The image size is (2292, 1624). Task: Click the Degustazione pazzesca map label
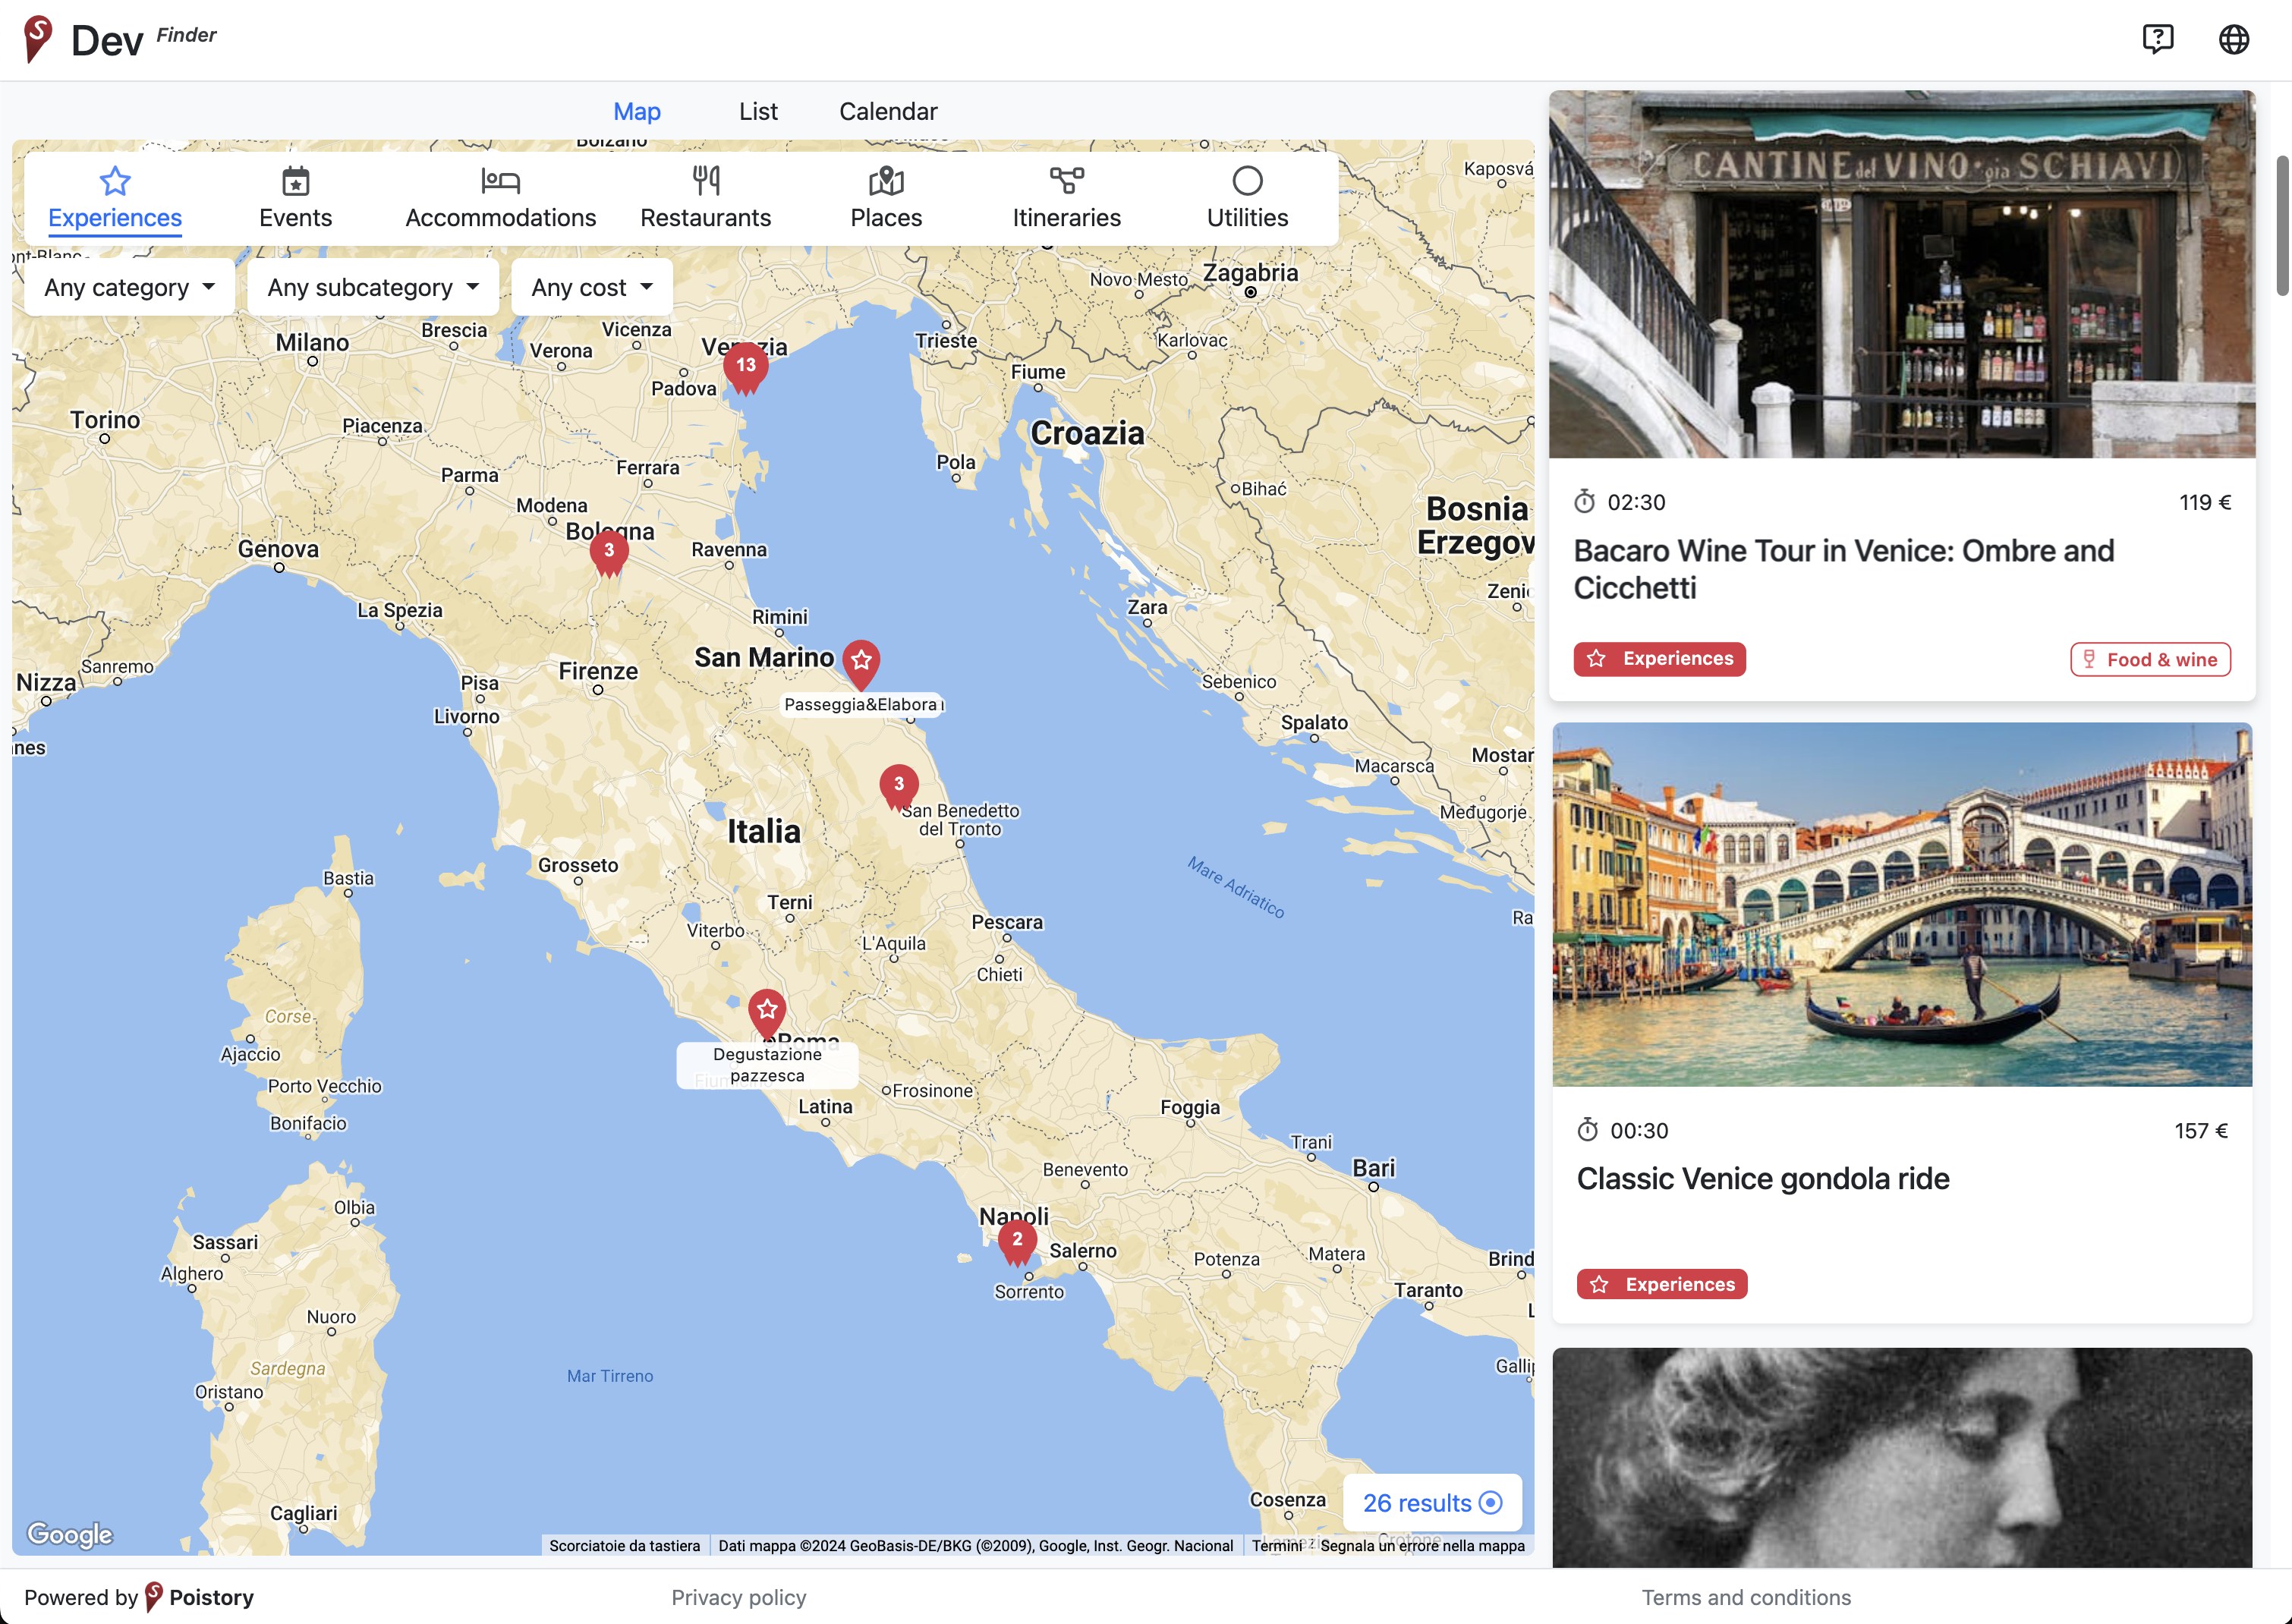[767, 1065]
